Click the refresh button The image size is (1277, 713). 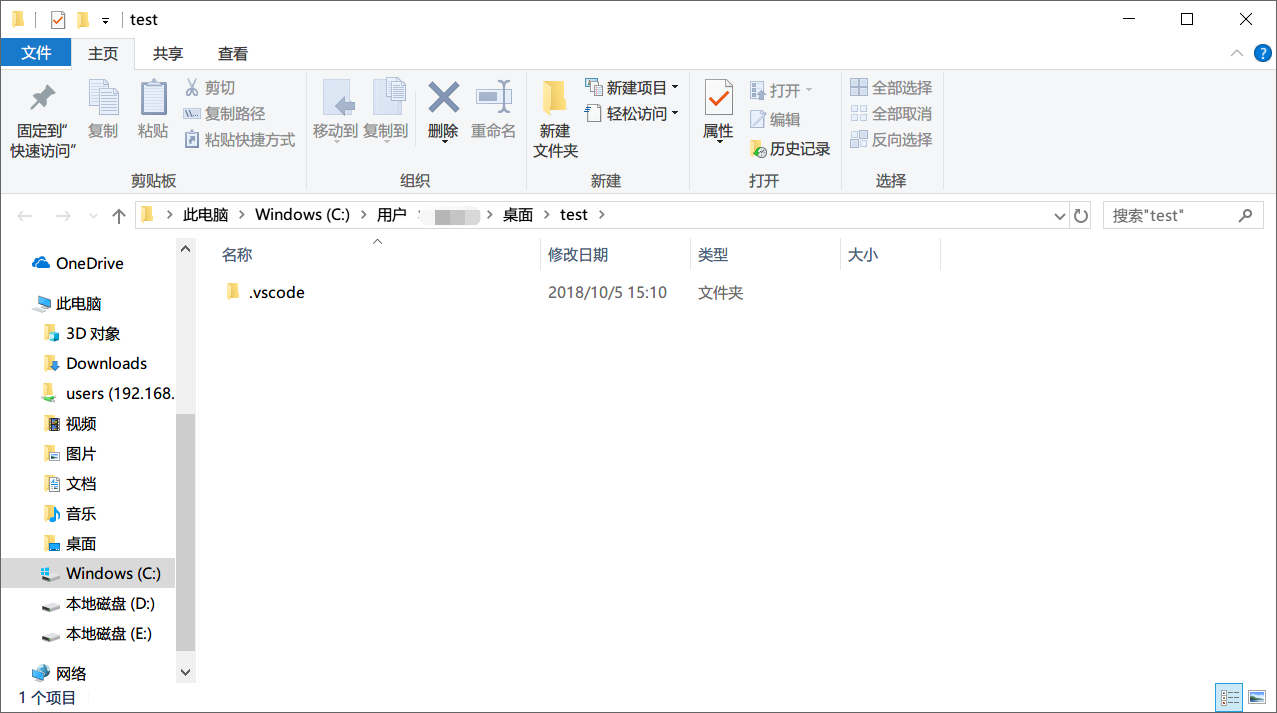point(1080,216)
